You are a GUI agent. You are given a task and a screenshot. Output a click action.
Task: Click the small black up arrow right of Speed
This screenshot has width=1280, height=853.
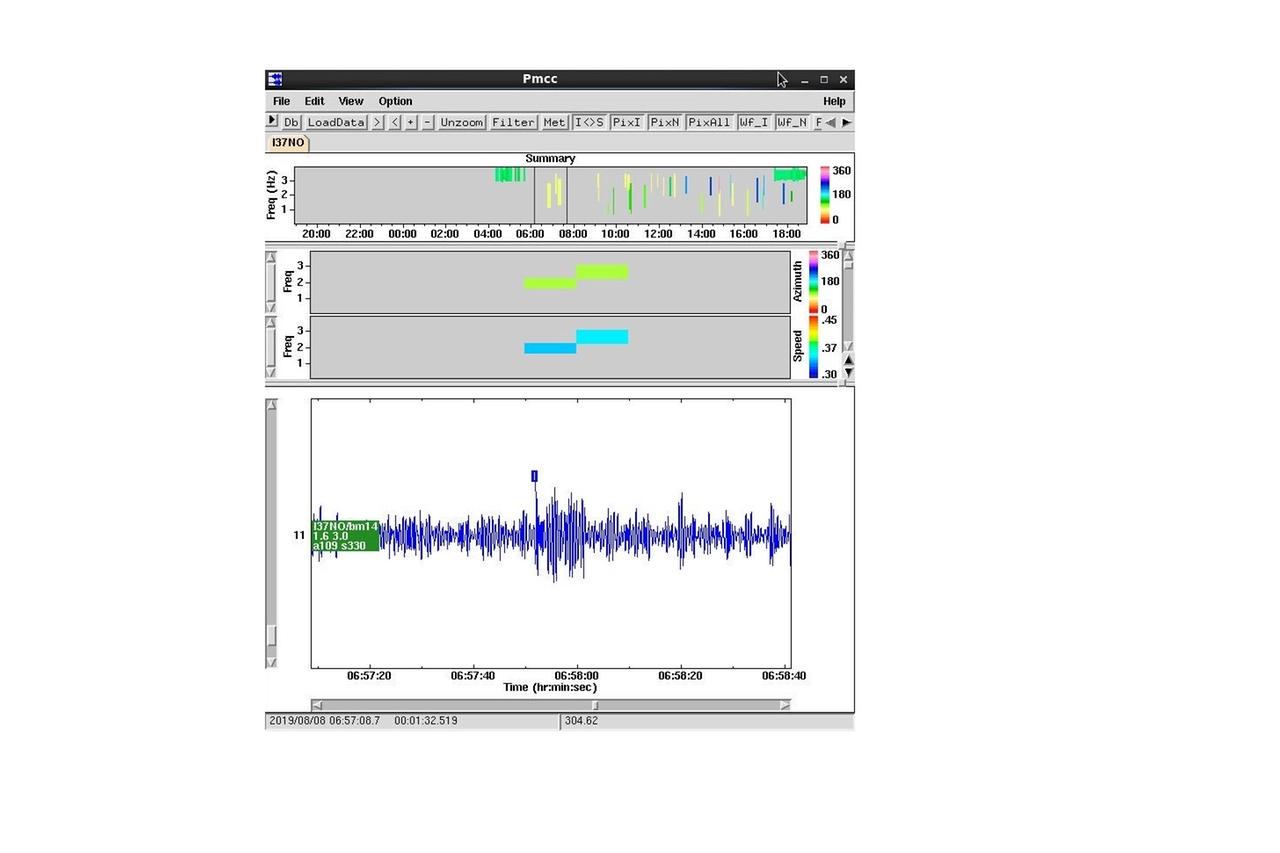[x=849, y=360]
